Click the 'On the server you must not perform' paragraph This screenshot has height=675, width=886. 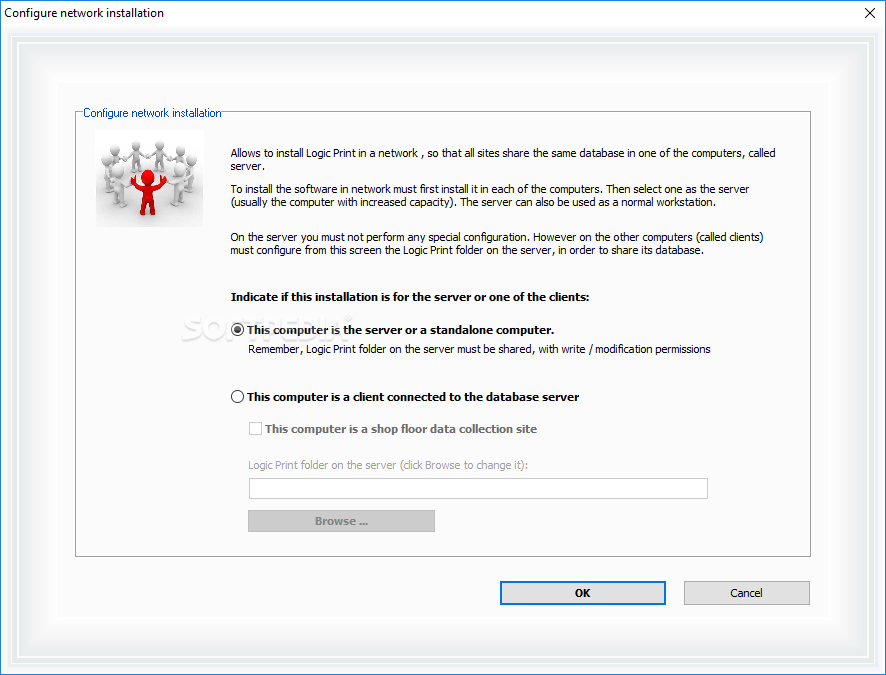tap(497, 243)
